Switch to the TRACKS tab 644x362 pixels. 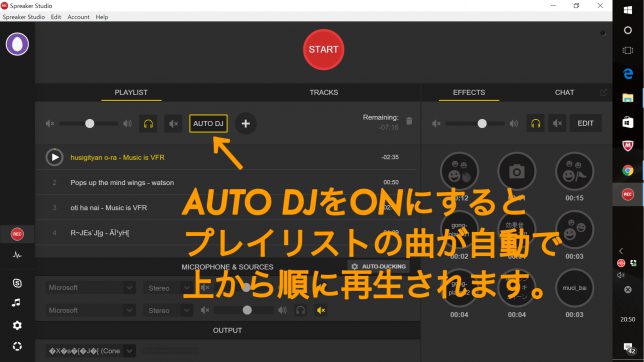324,92
